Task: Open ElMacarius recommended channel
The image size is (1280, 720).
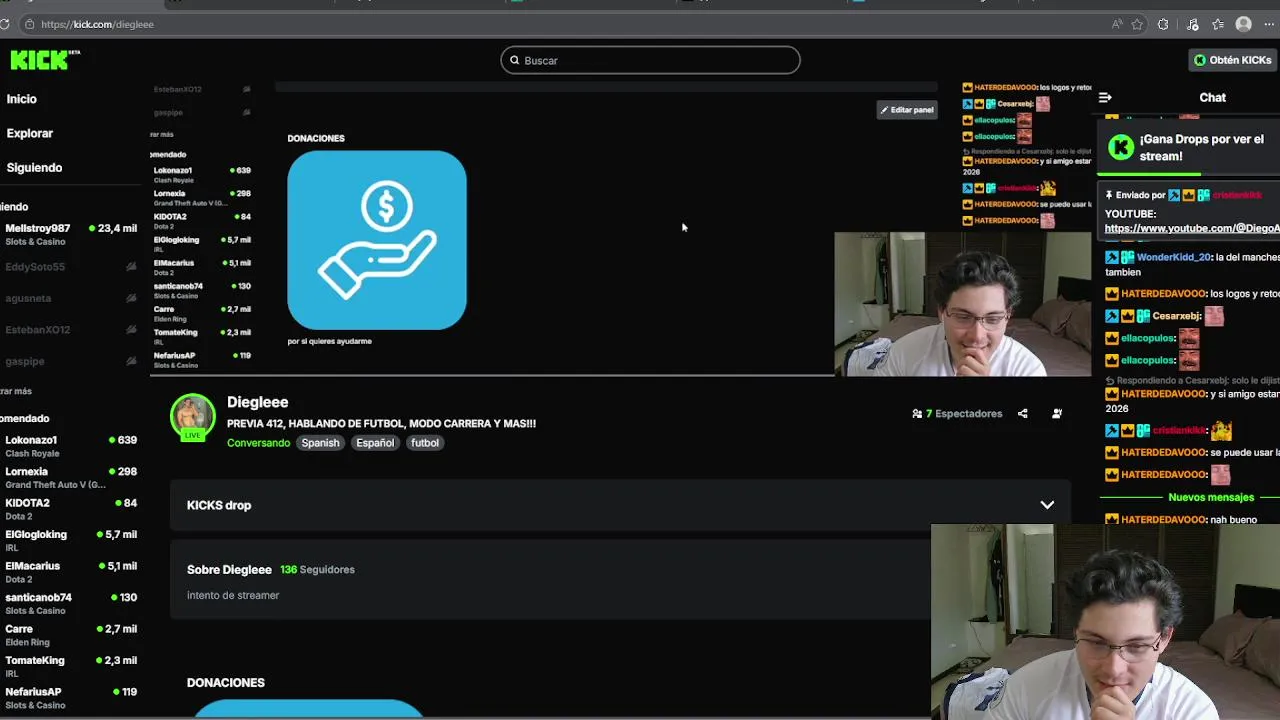Action: point(70,572)
